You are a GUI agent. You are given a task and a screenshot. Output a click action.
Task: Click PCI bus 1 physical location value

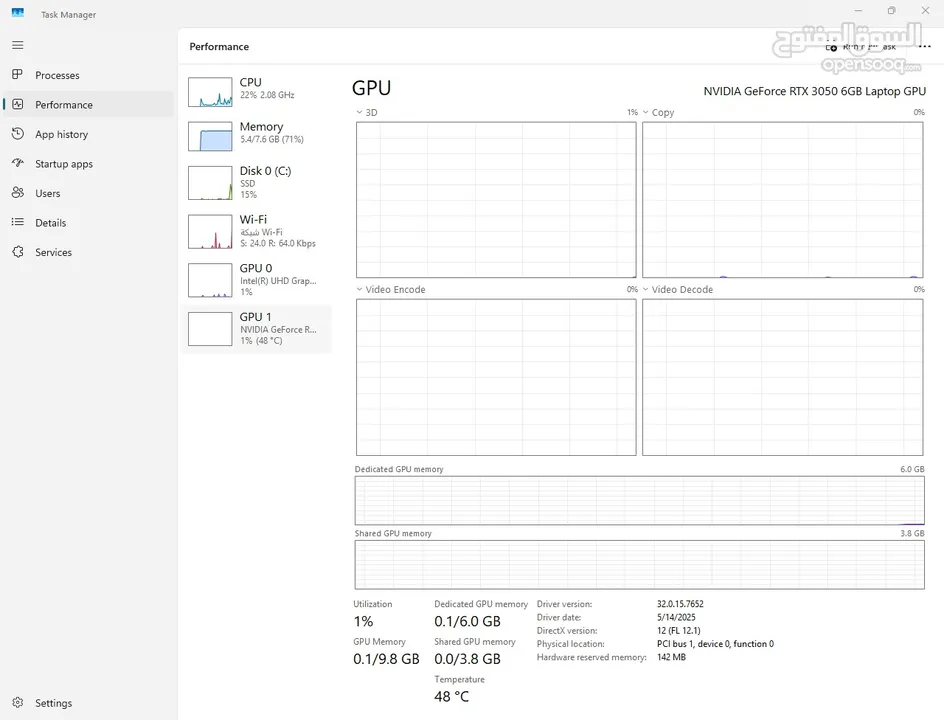coord(715,644)
